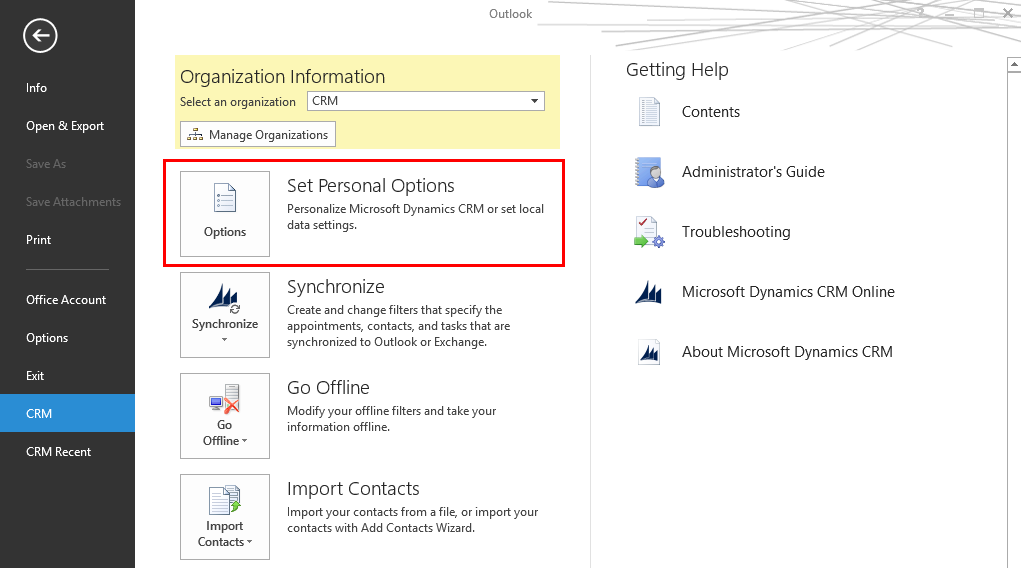Open the Options button with checklist icon
Screen dimensions: 1021x568
225,213
